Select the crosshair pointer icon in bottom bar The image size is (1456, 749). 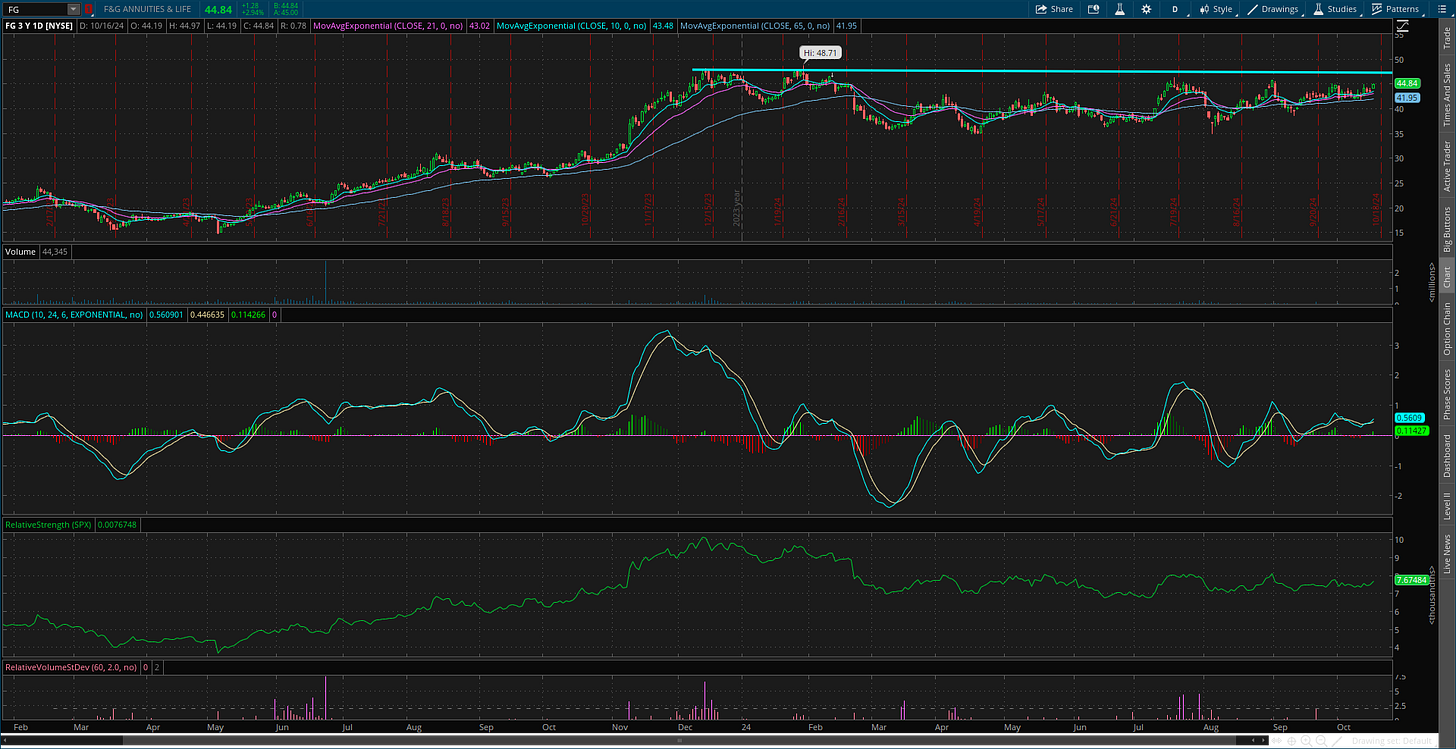(x=1292, y=741)
